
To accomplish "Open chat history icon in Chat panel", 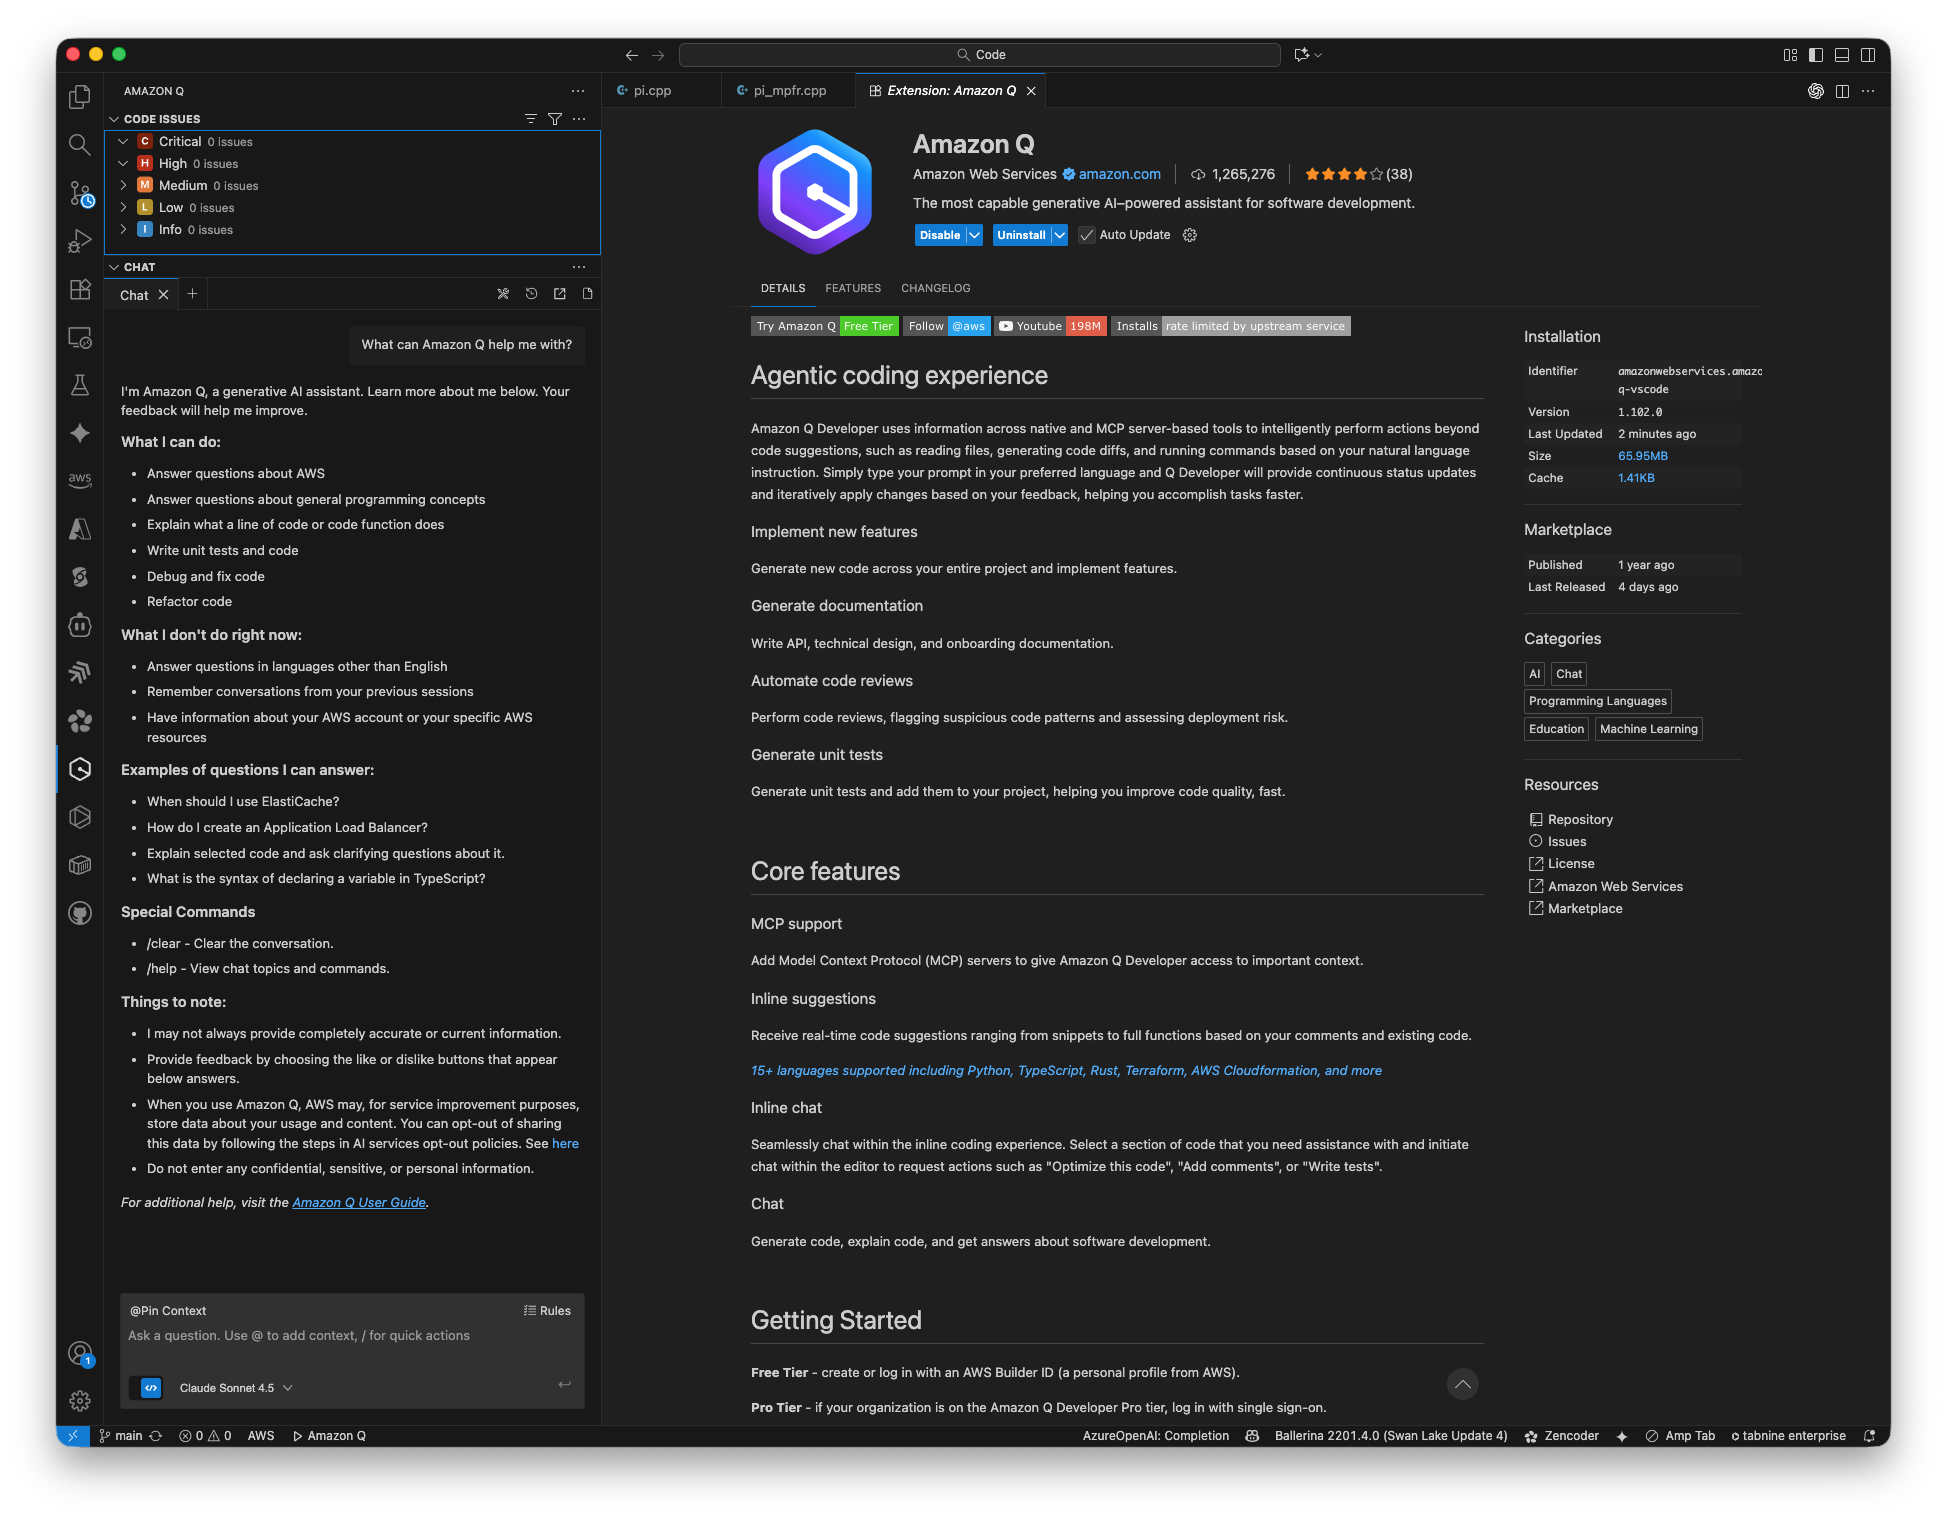I will pyautogui.click(x=532, y=294).
